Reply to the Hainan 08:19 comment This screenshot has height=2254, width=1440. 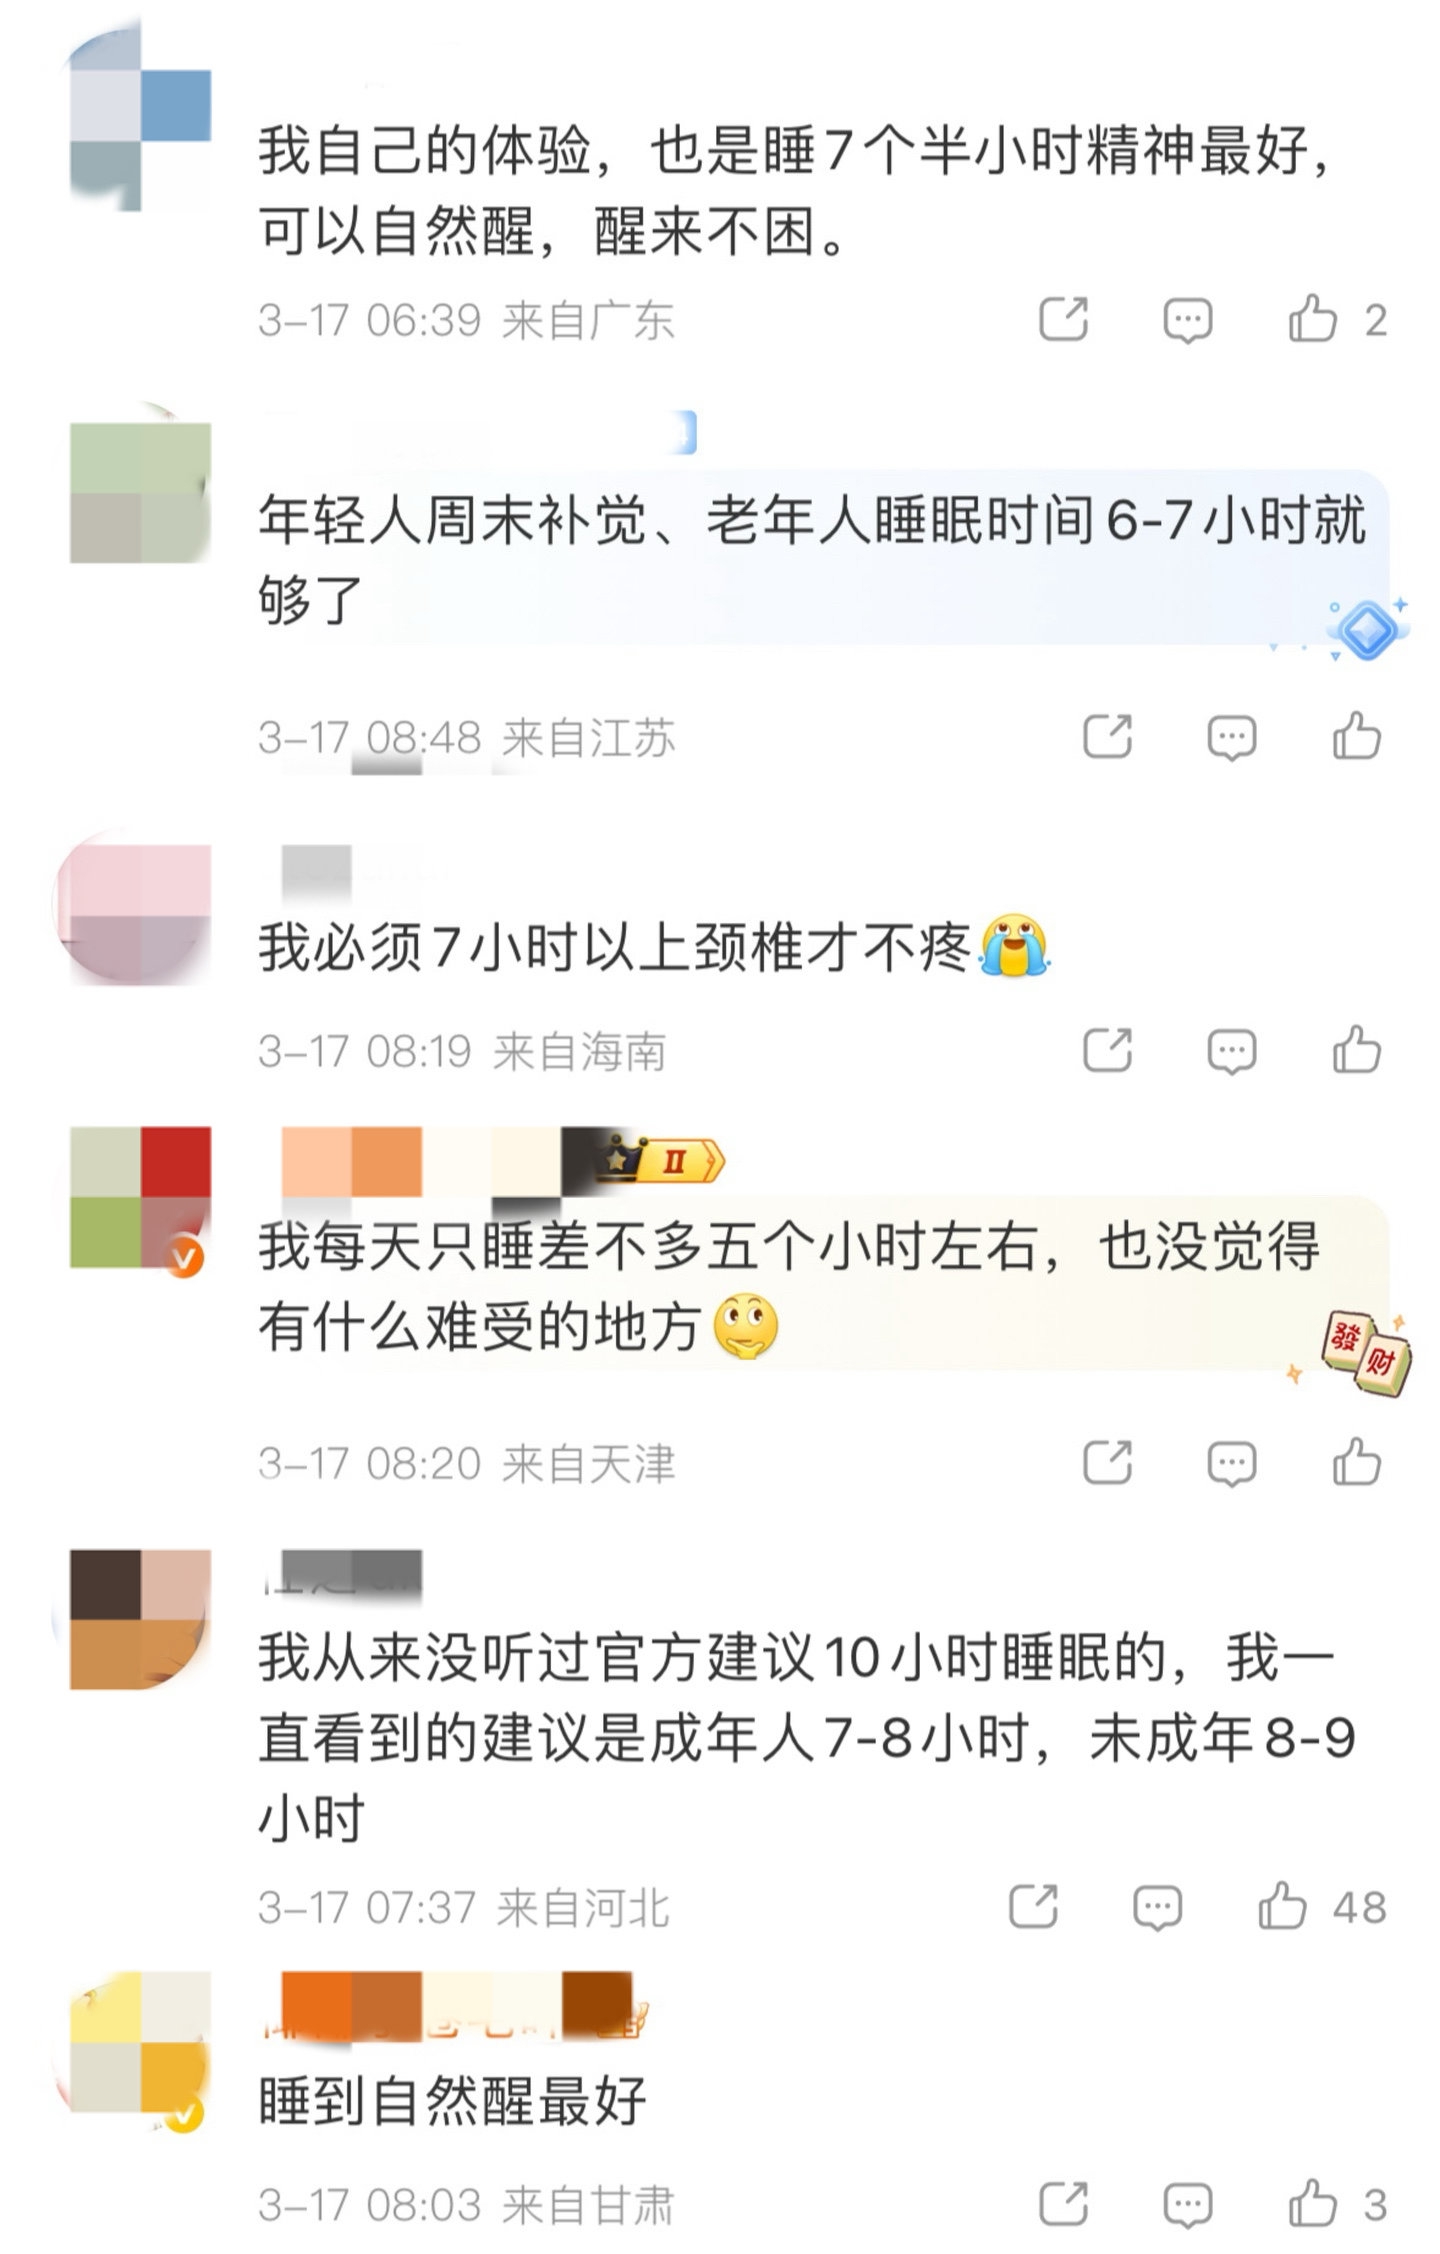pos(1232,1051)
